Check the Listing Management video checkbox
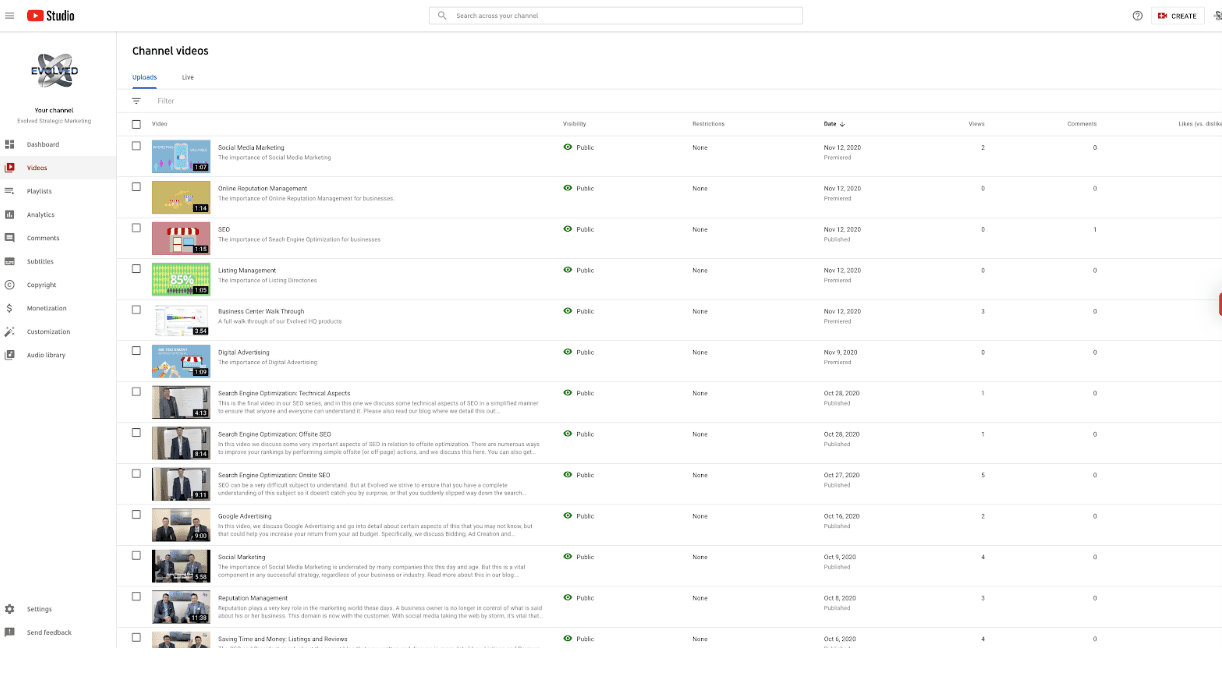This screenshot has height=694, width=1222. [136, 269]
